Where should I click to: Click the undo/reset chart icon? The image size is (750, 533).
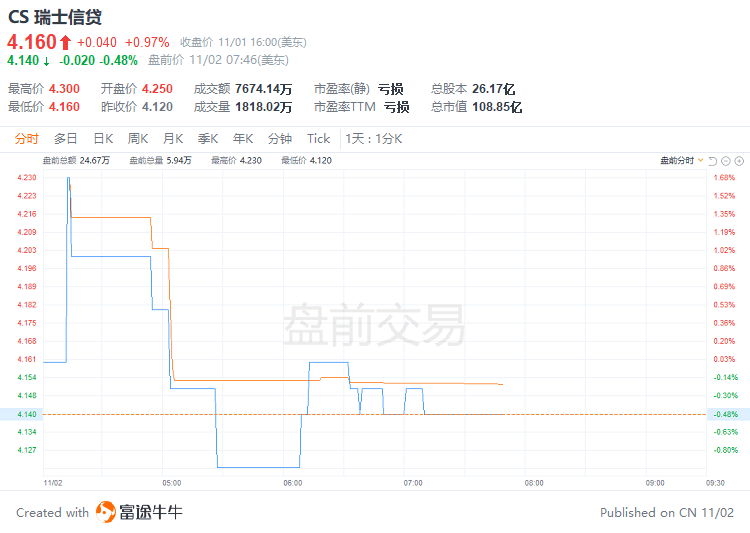(713, 161)
